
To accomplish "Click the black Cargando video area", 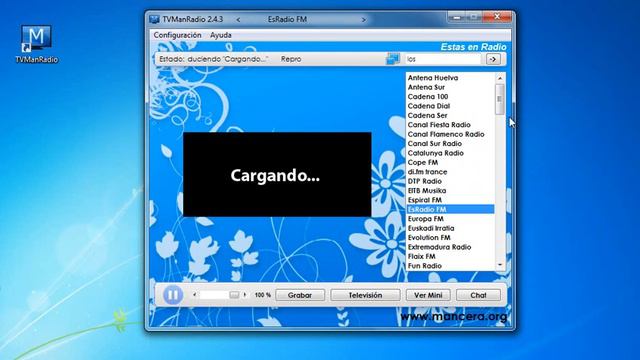I will point(277,174).
